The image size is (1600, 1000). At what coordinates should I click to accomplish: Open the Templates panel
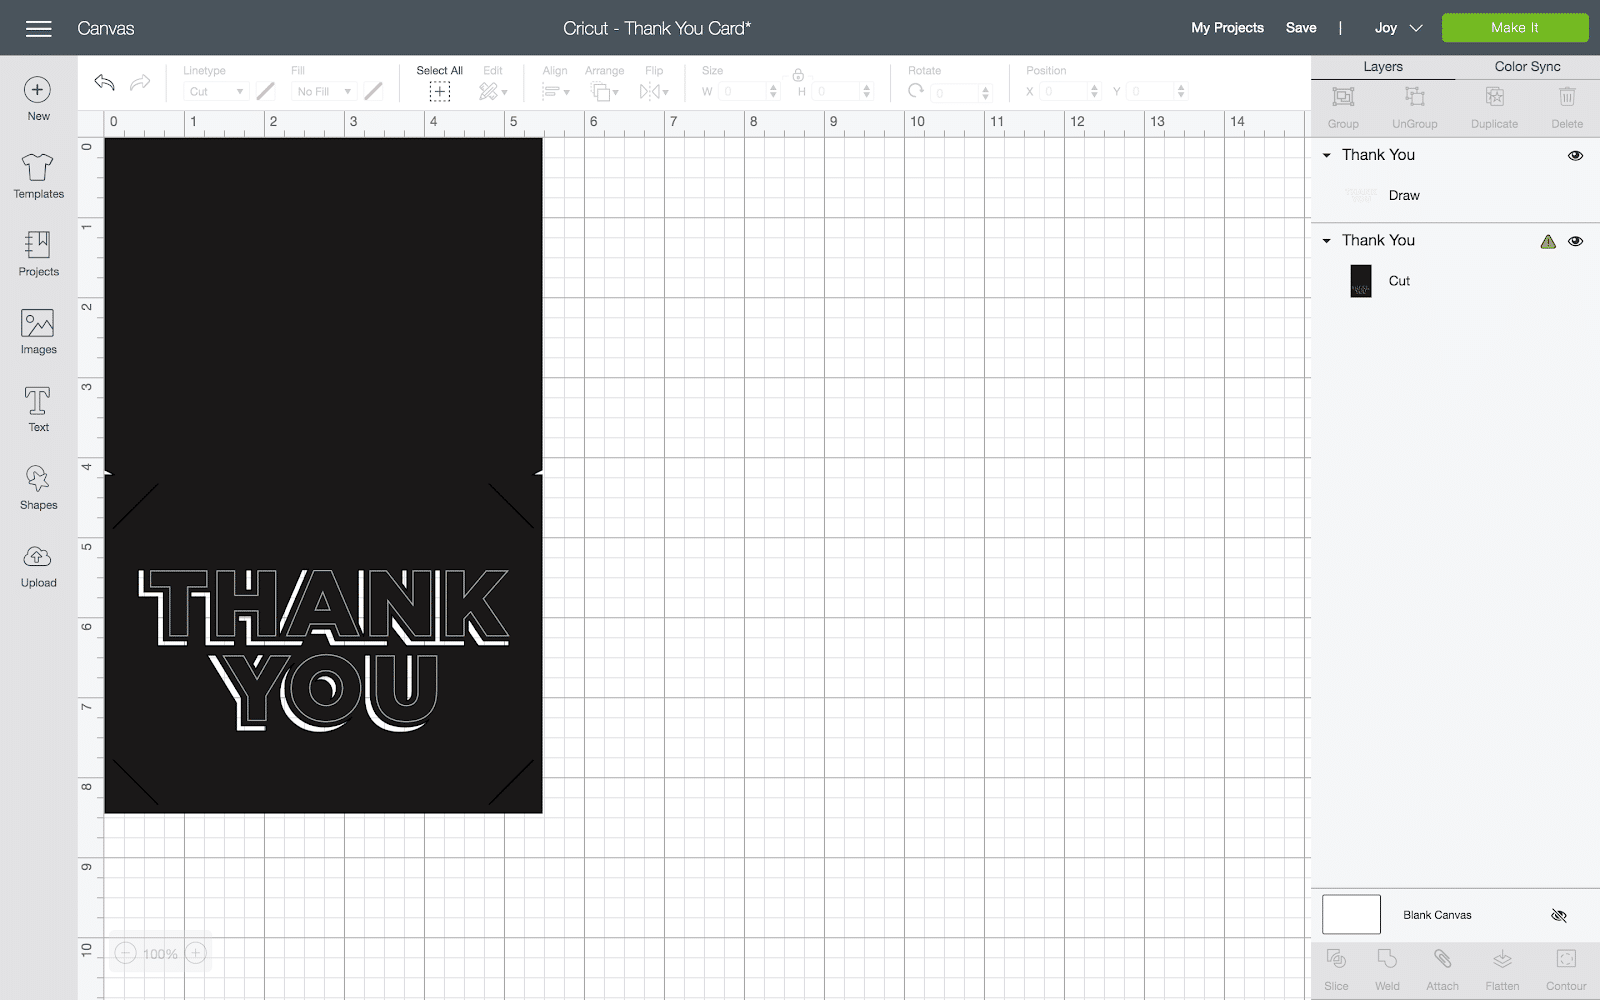38,166
